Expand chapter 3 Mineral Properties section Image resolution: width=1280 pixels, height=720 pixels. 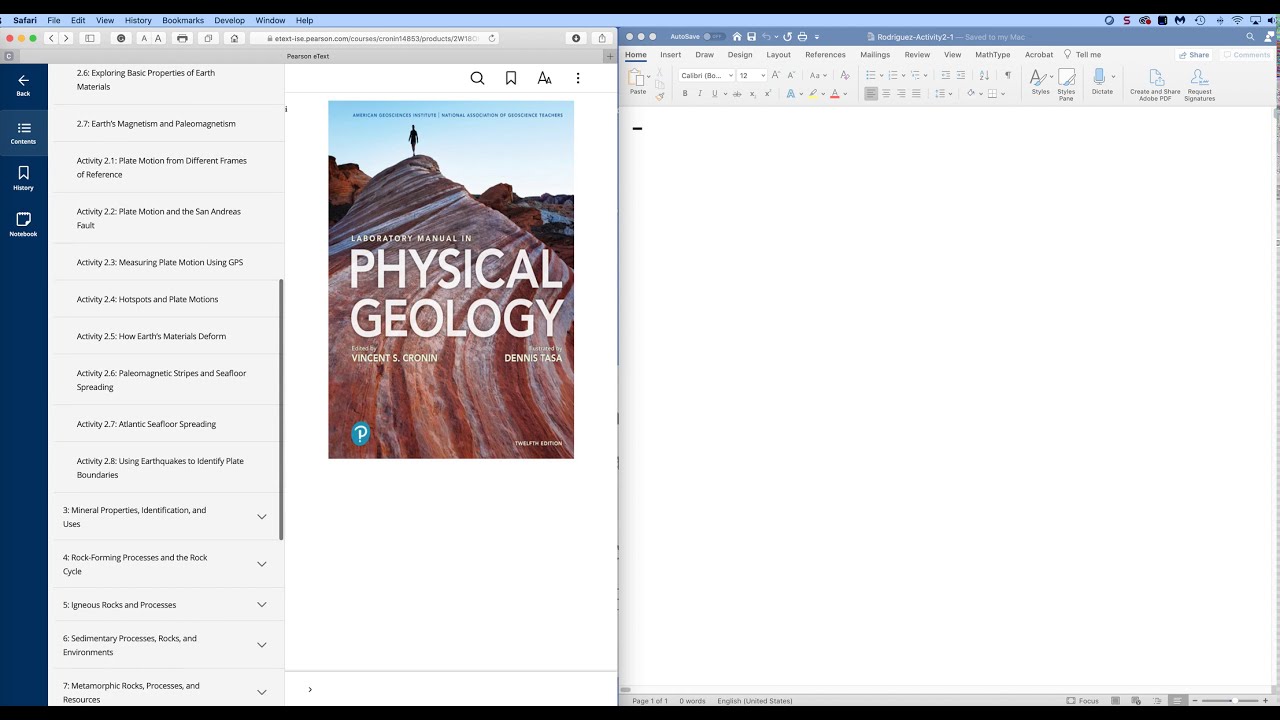point(262,517)
